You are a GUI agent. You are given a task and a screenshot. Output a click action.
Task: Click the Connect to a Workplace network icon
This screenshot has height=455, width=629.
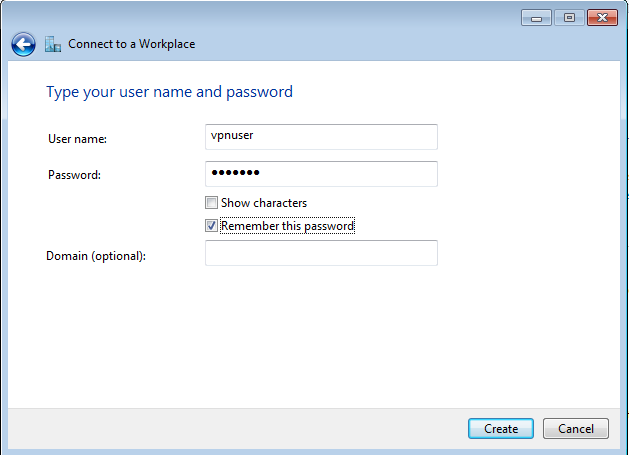[53, 44]
